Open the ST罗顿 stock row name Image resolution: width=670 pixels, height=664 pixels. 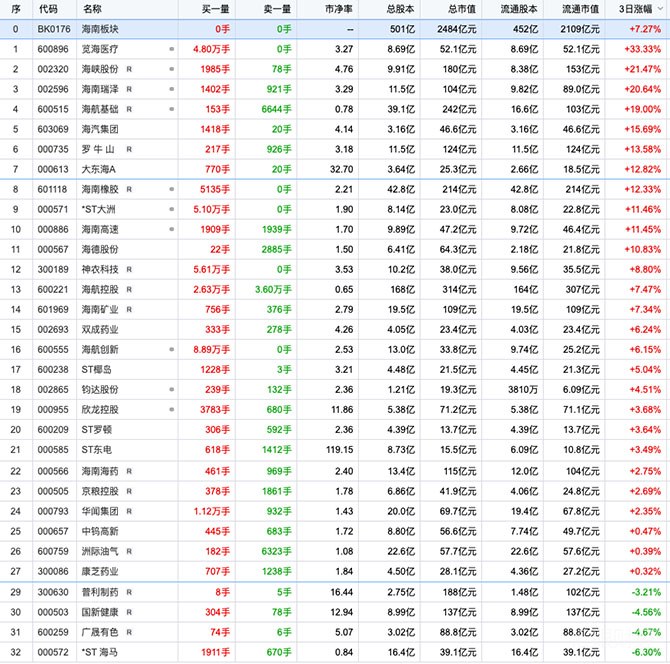click(x=97, y=430)
